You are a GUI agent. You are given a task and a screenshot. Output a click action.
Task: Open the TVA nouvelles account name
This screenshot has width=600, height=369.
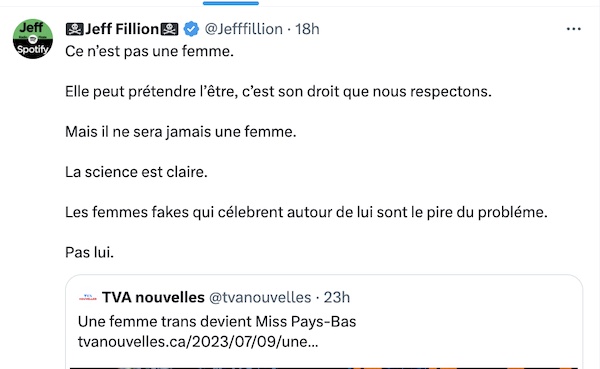tap(153, 297)
